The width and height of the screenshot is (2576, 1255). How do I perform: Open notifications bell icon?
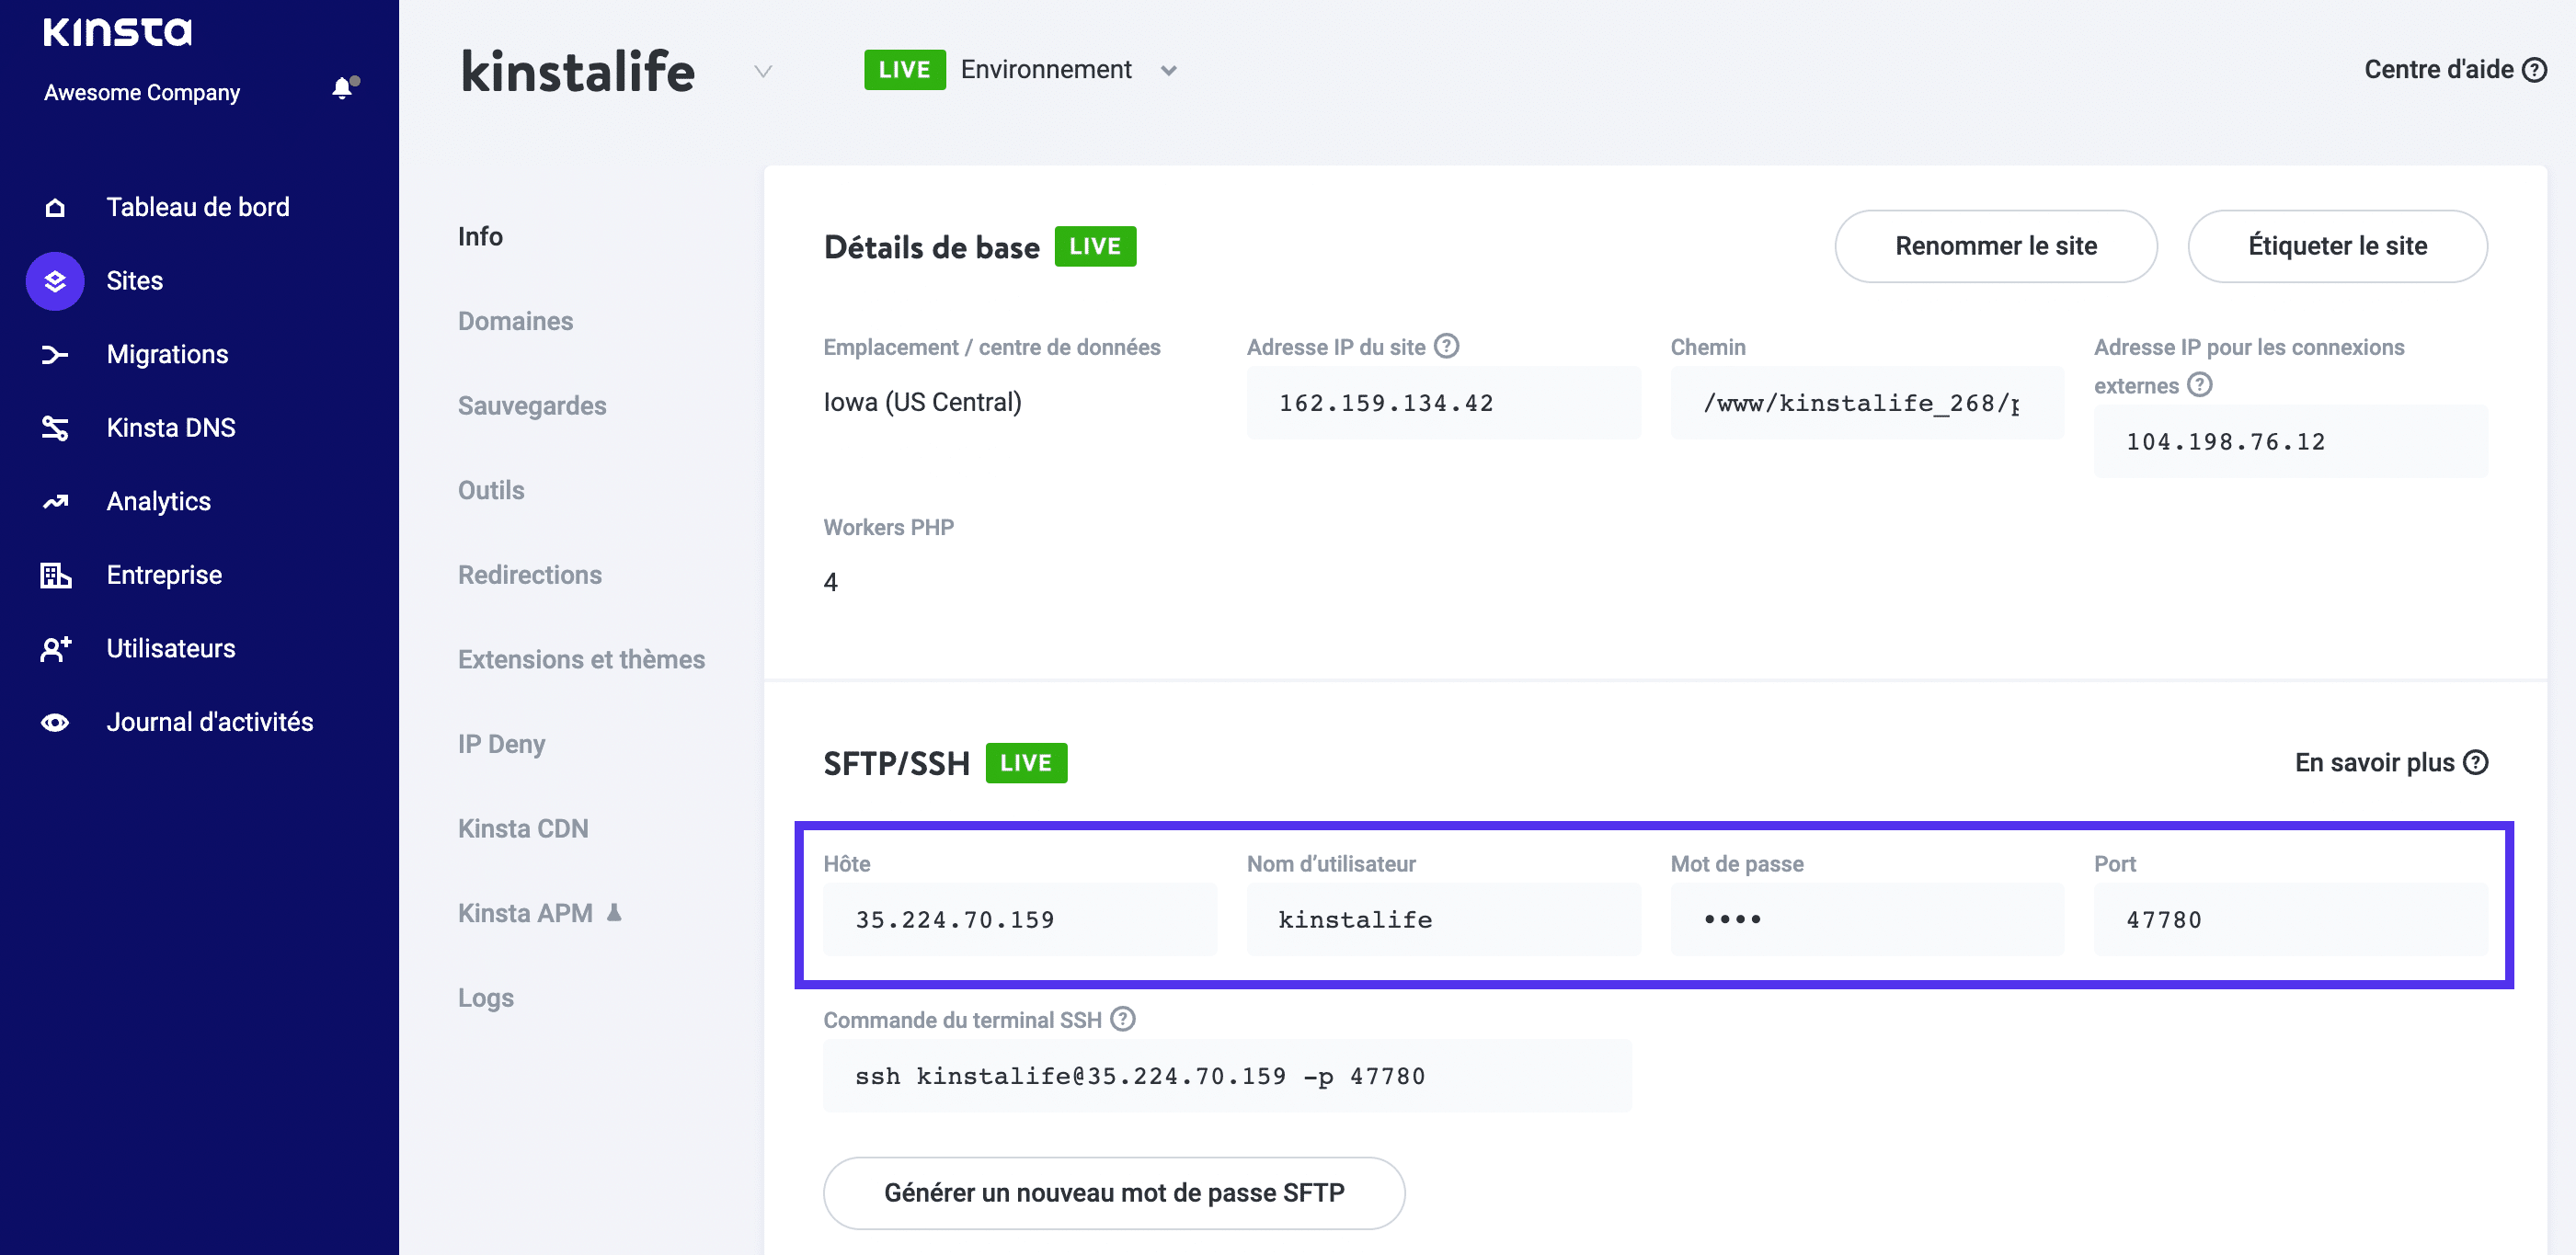coord(344,88)
